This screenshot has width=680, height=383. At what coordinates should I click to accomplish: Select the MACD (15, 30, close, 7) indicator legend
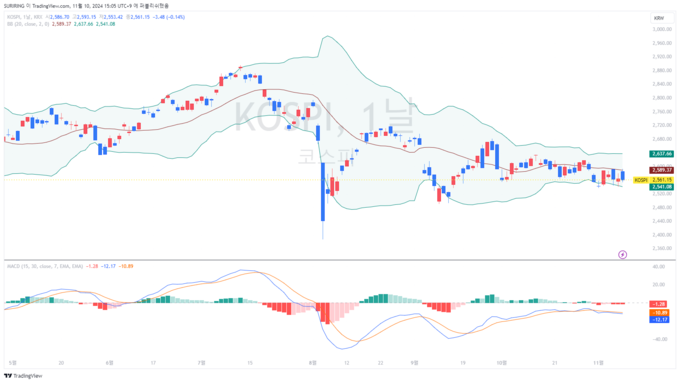click(x=45, y=266)
